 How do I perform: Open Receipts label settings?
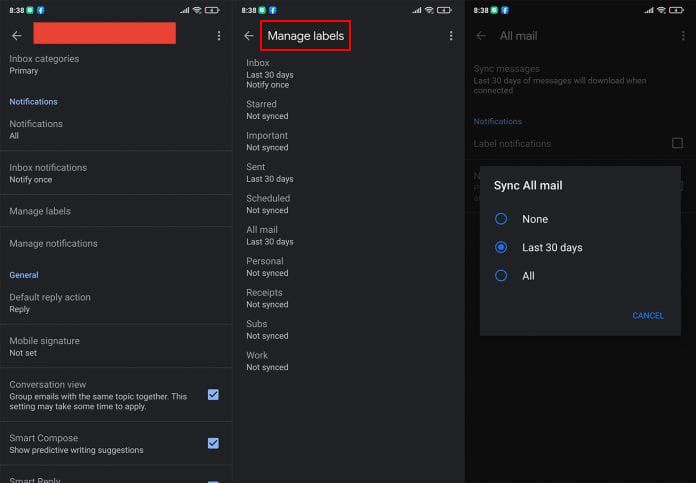[x=348, y=298]
